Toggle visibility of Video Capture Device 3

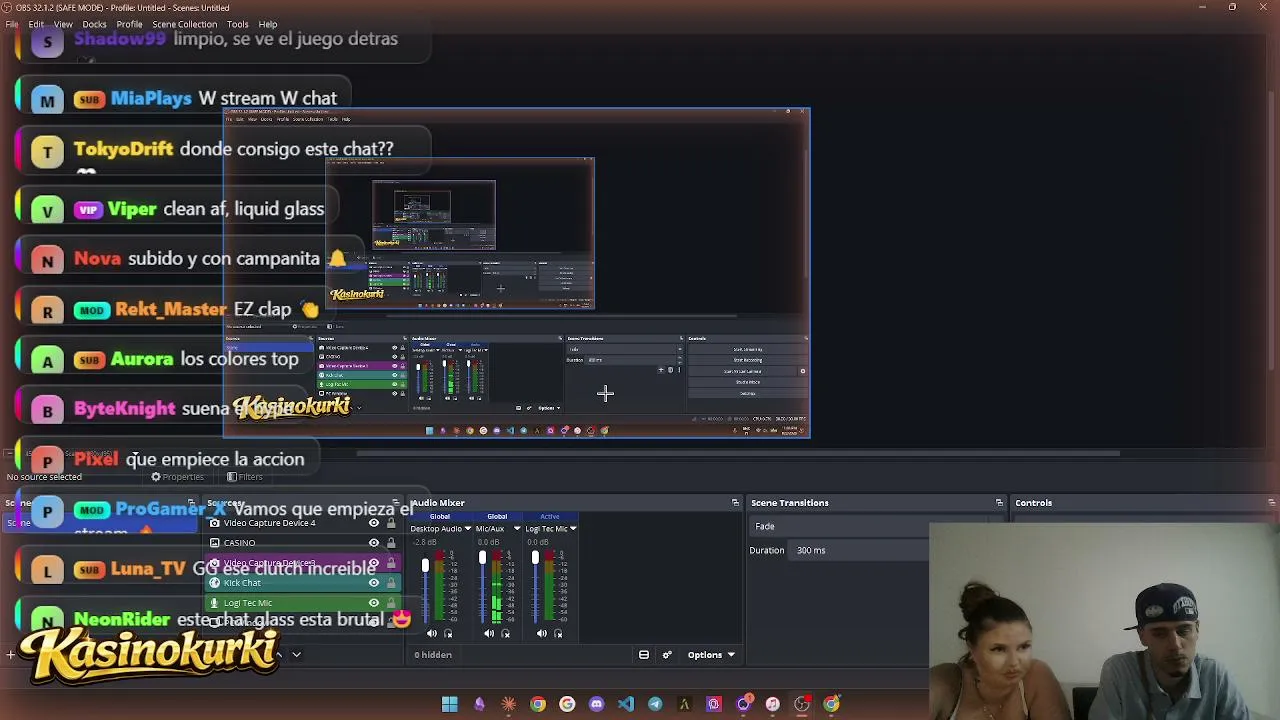point(374,563)
